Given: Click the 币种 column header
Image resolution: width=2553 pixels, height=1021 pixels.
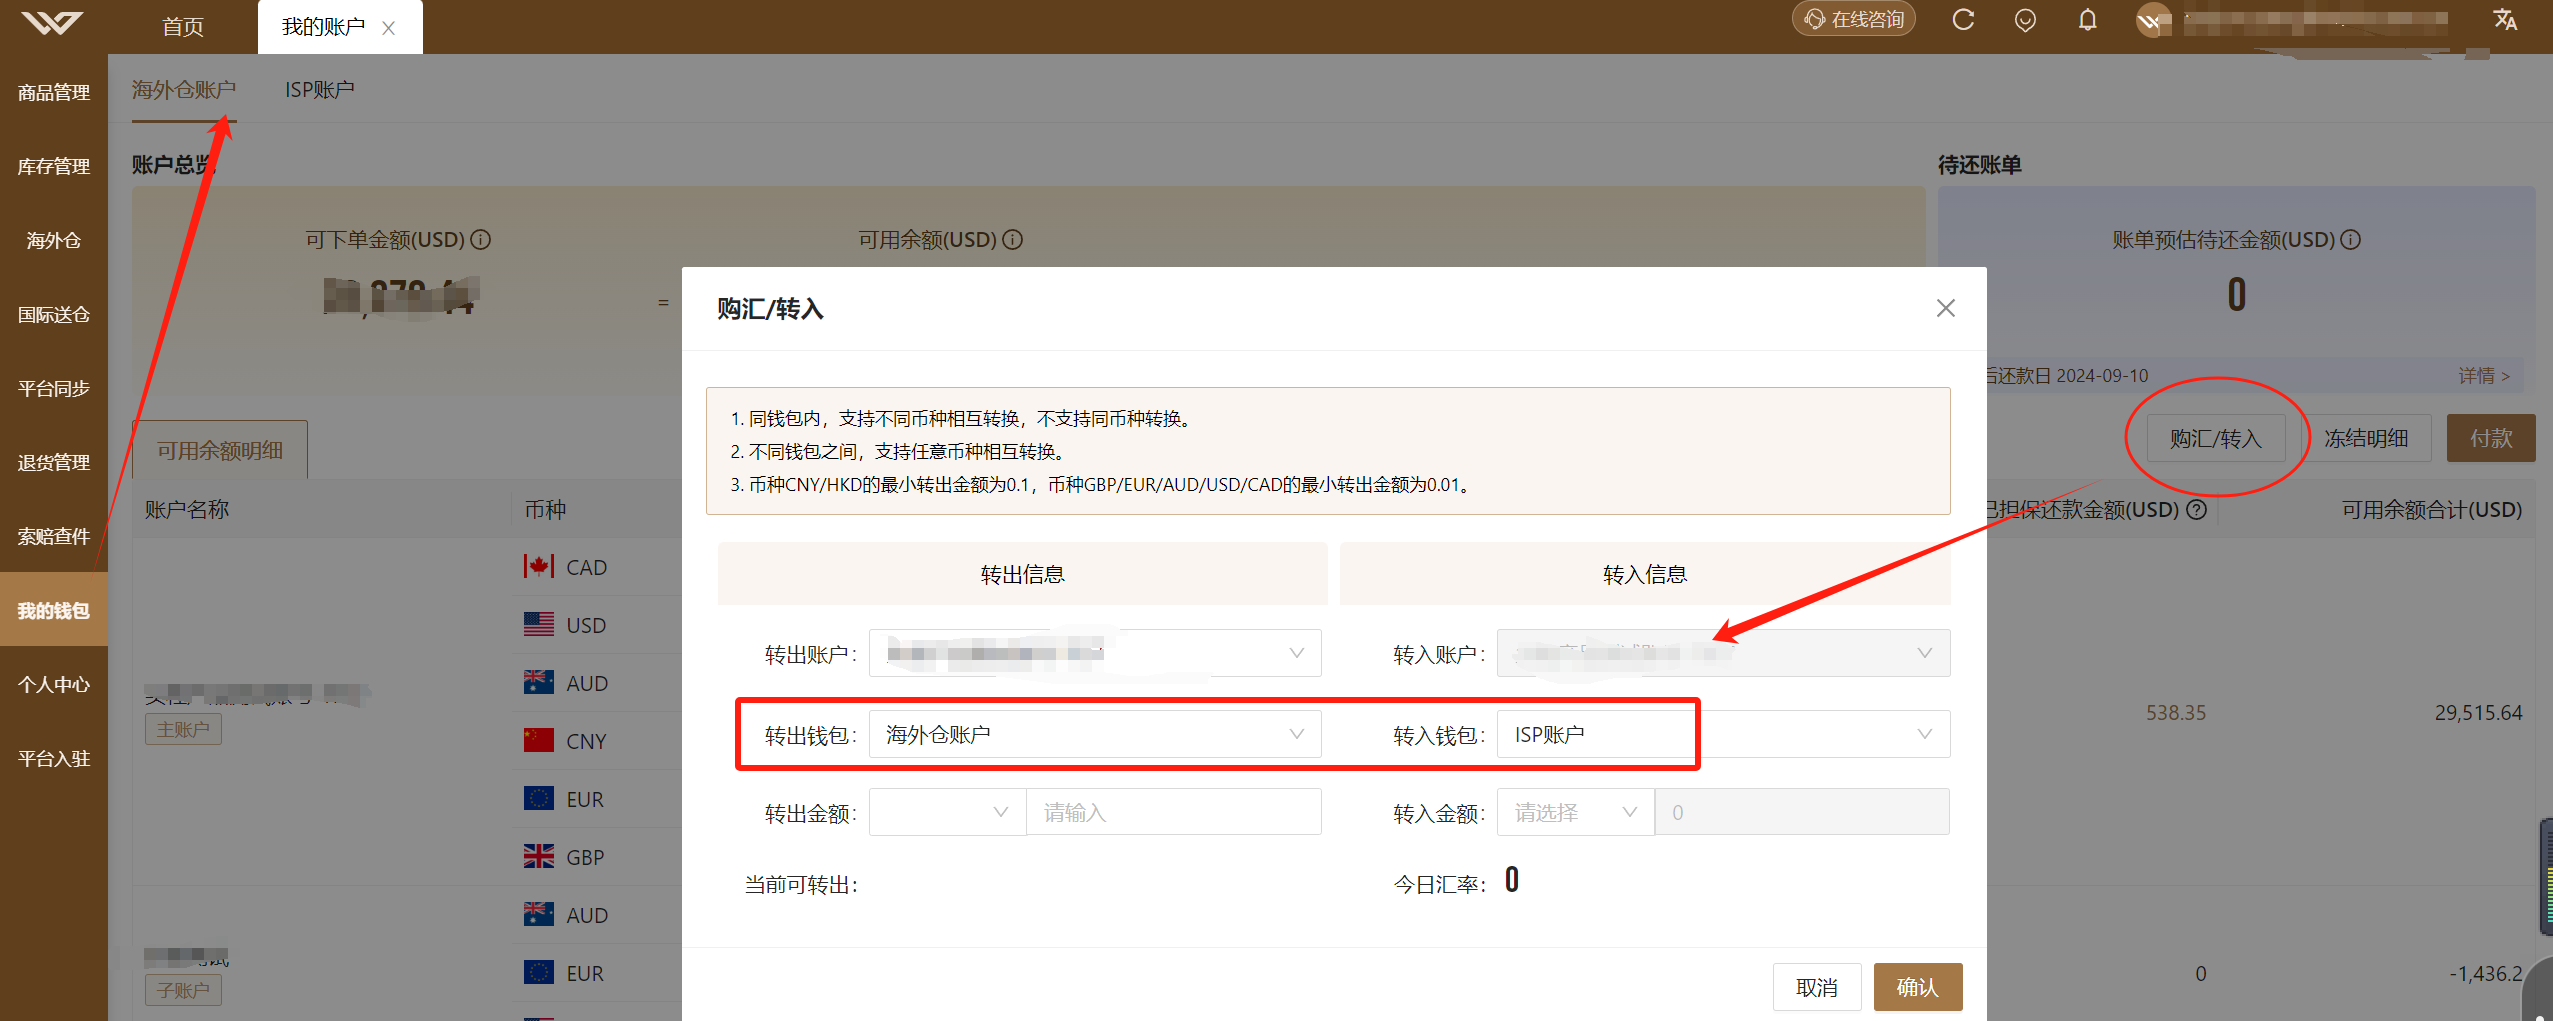Looking at the screenshot, I should [545, 509].
